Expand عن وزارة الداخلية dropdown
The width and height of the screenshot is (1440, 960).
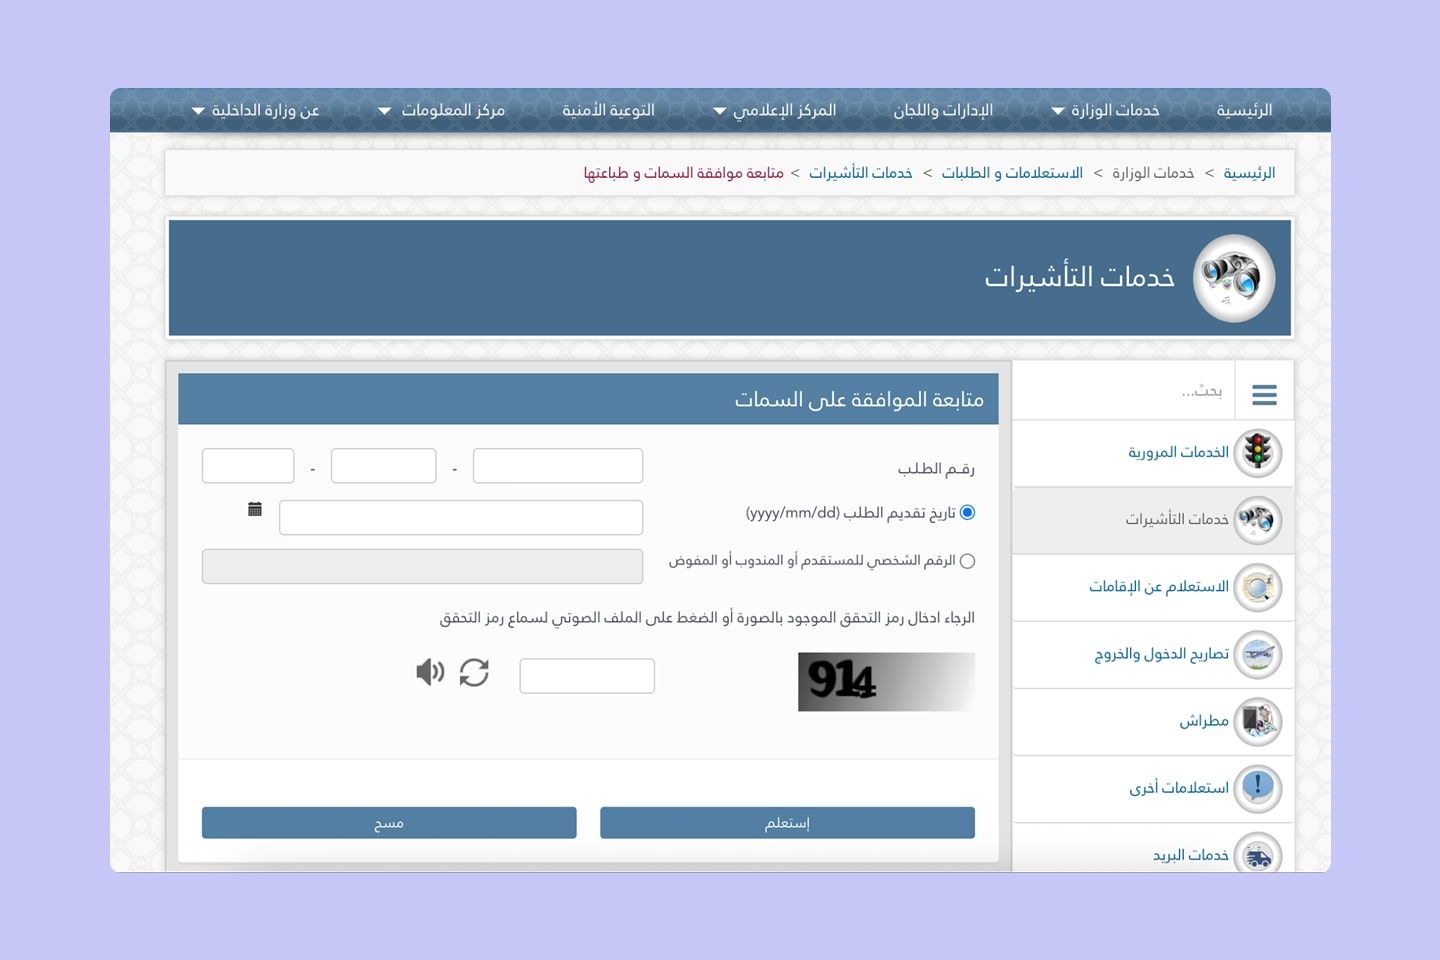point(257,110)
